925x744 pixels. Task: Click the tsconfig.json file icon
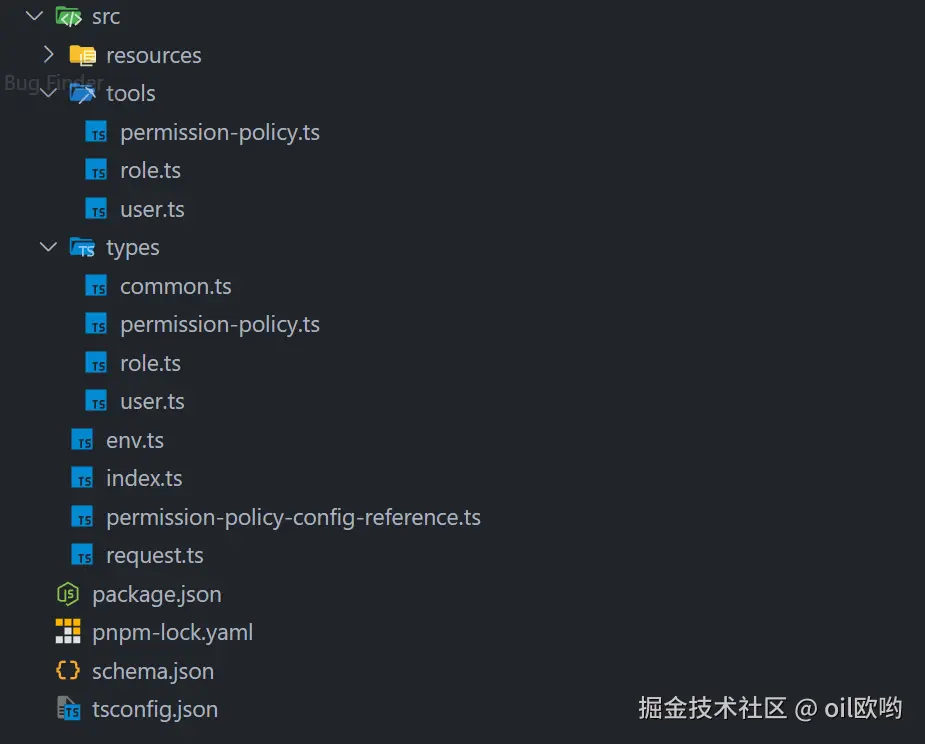coord(68,709)
